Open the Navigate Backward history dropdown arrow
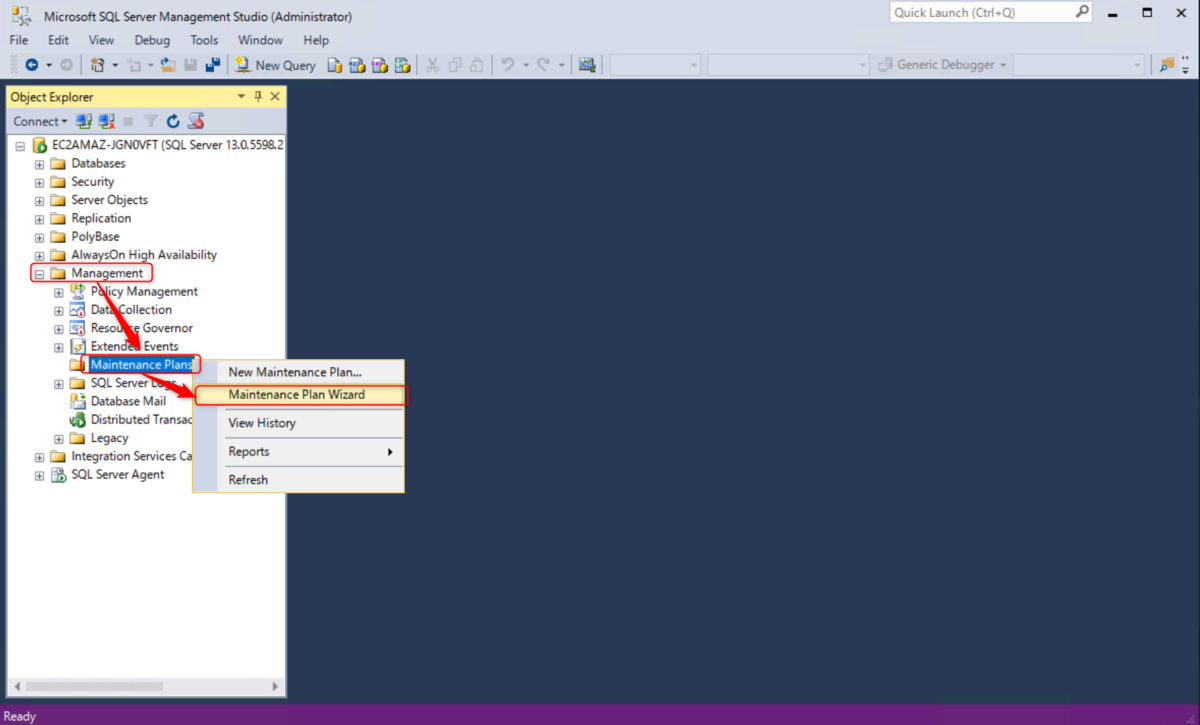1200x725 pixels. pyautogui.click(x=48, y=65)
